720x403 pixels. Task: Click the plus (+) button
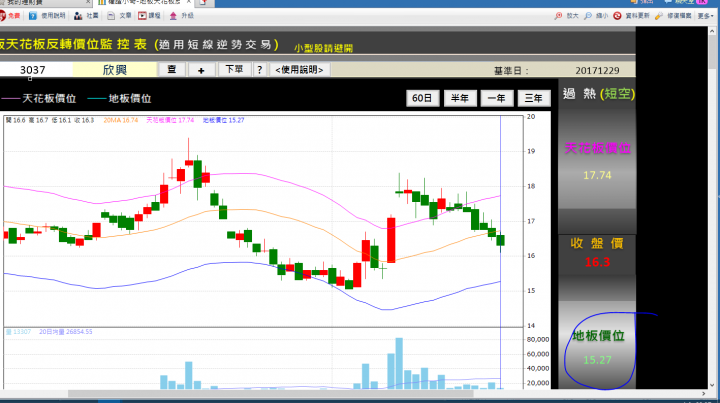coord(201,70)
